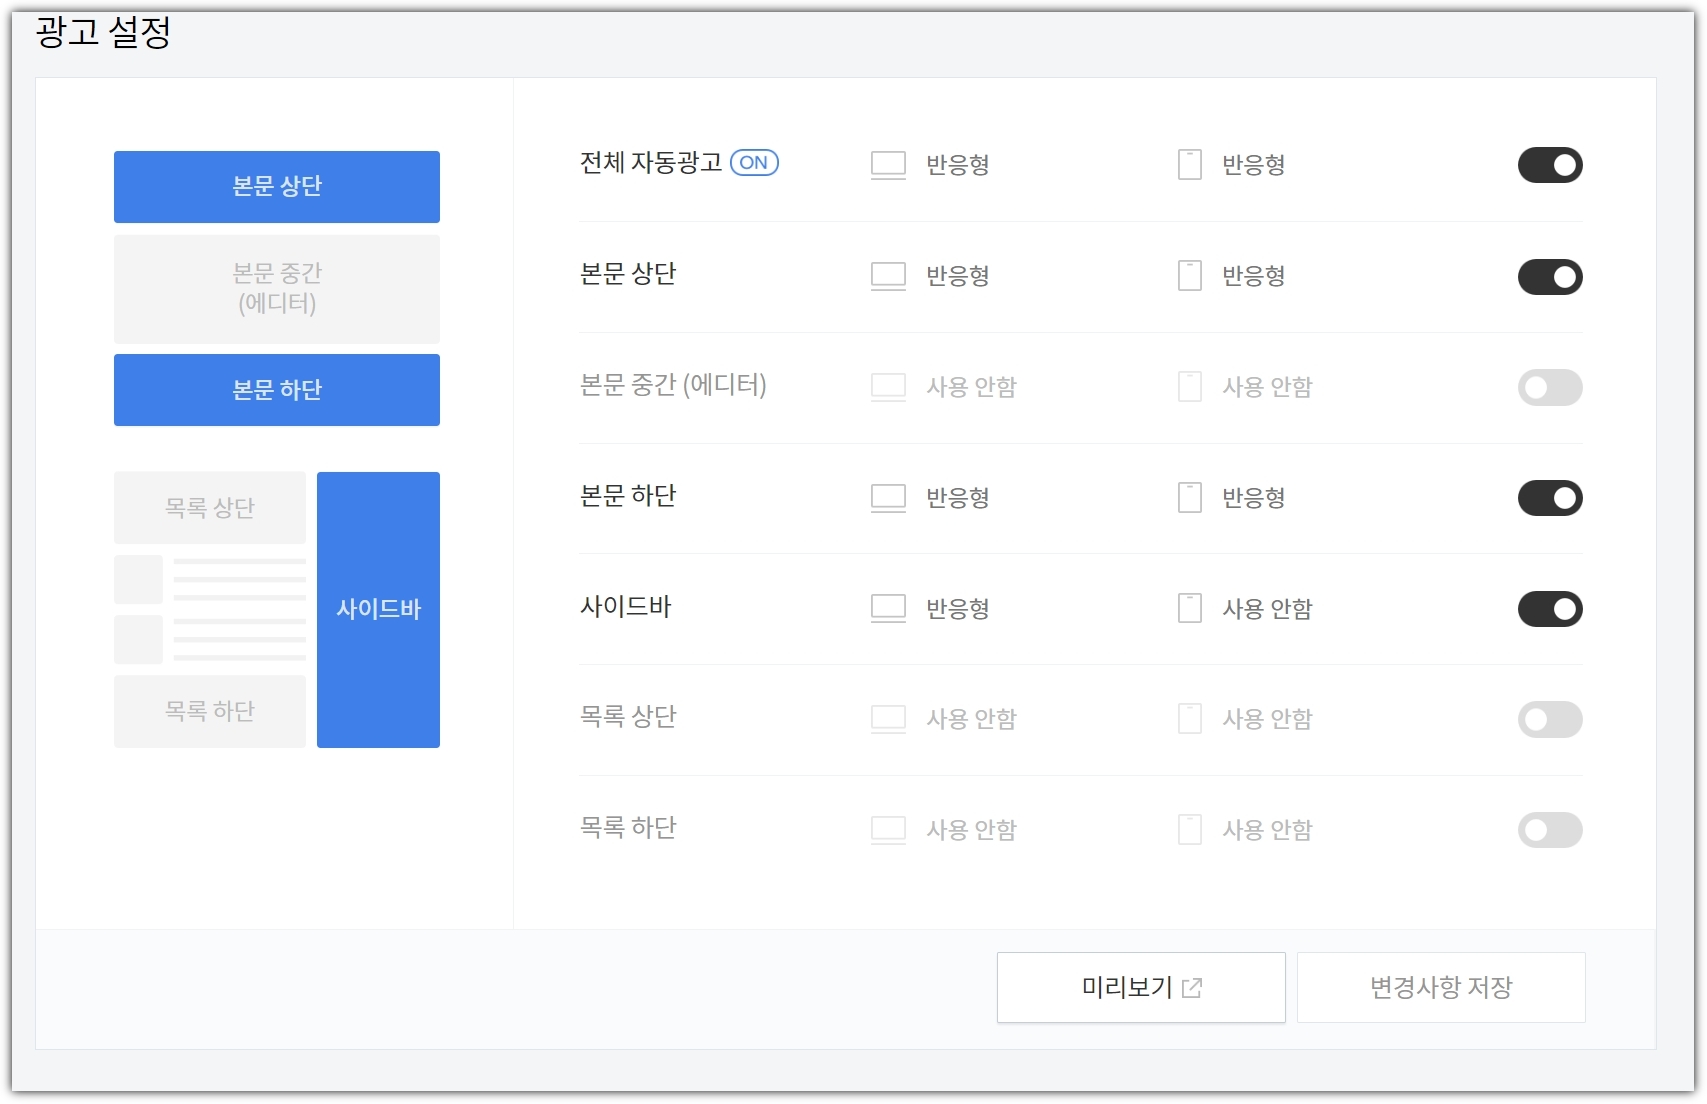Click the PC monitor icon for 본문 하단
The height and width of the screenshot is (1104, 1707).
pos(888,497)
